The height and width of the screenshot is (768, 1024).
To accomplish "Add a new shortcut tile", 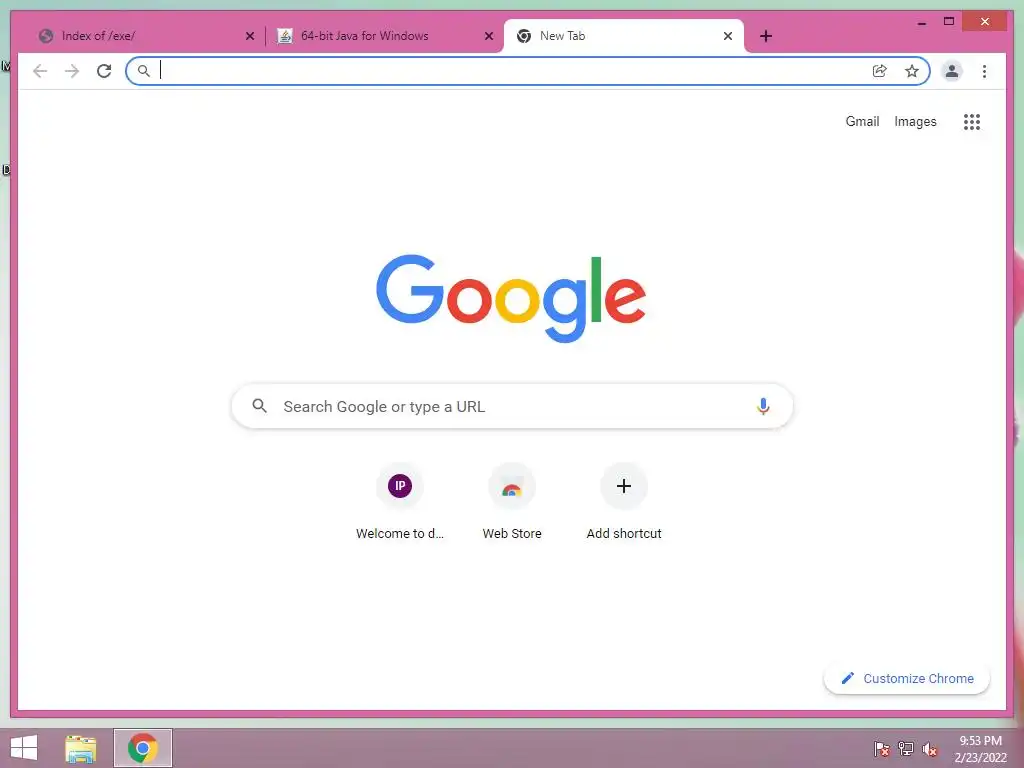I will (x=624, y=502).
